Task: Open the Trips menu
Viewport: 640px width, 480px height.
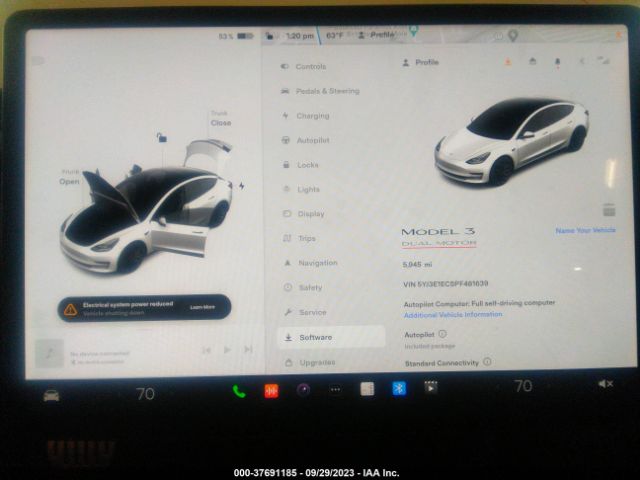Action: (x=300, y=238)
